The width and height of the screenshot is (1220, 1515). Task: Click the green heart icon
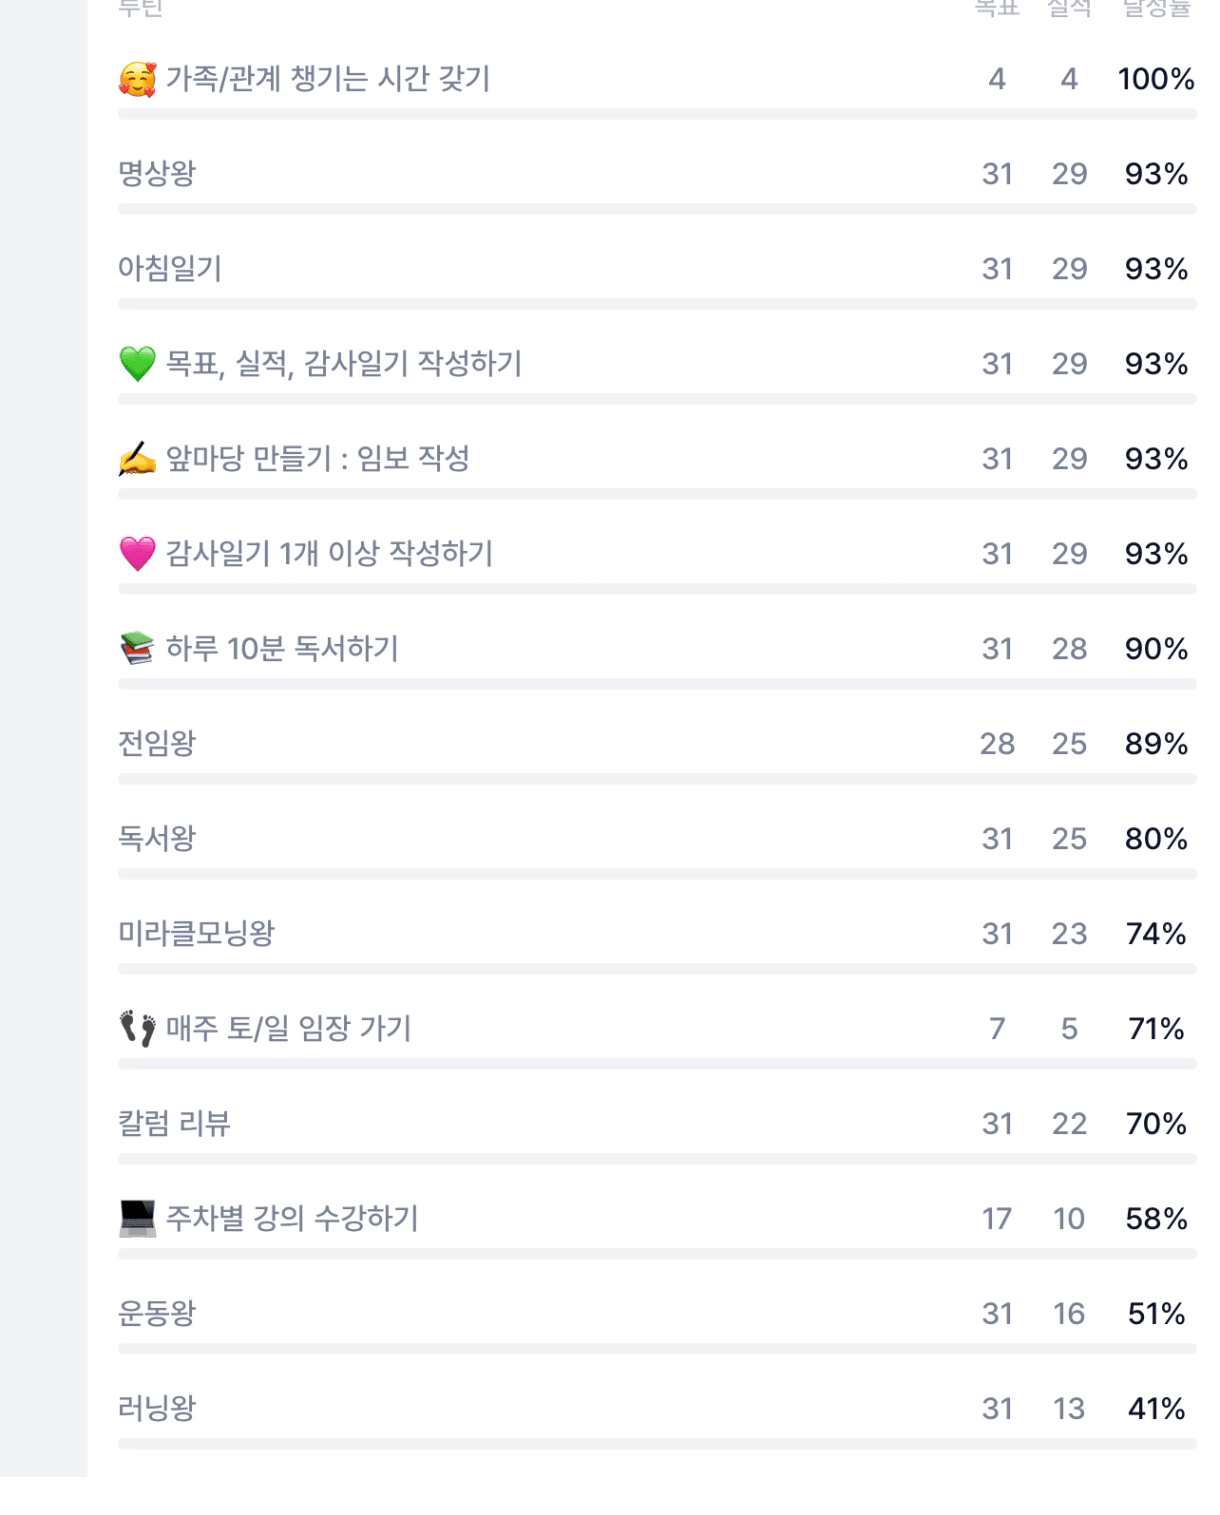pos(137,364)
